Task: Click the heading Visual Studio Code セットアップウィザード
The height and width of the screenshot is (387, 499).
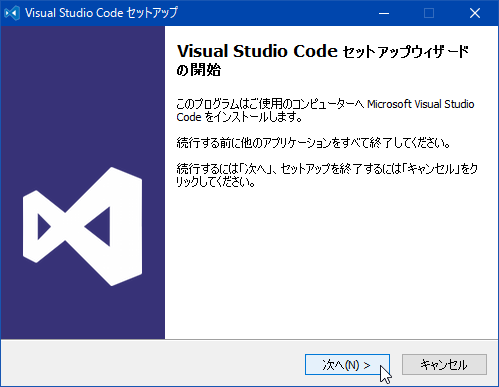Action: [323, 51]
